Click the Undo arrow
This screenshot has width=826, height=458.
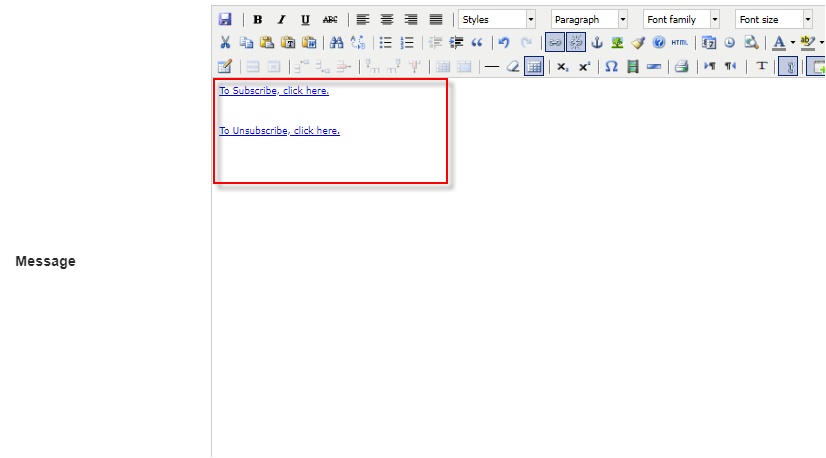504,43
